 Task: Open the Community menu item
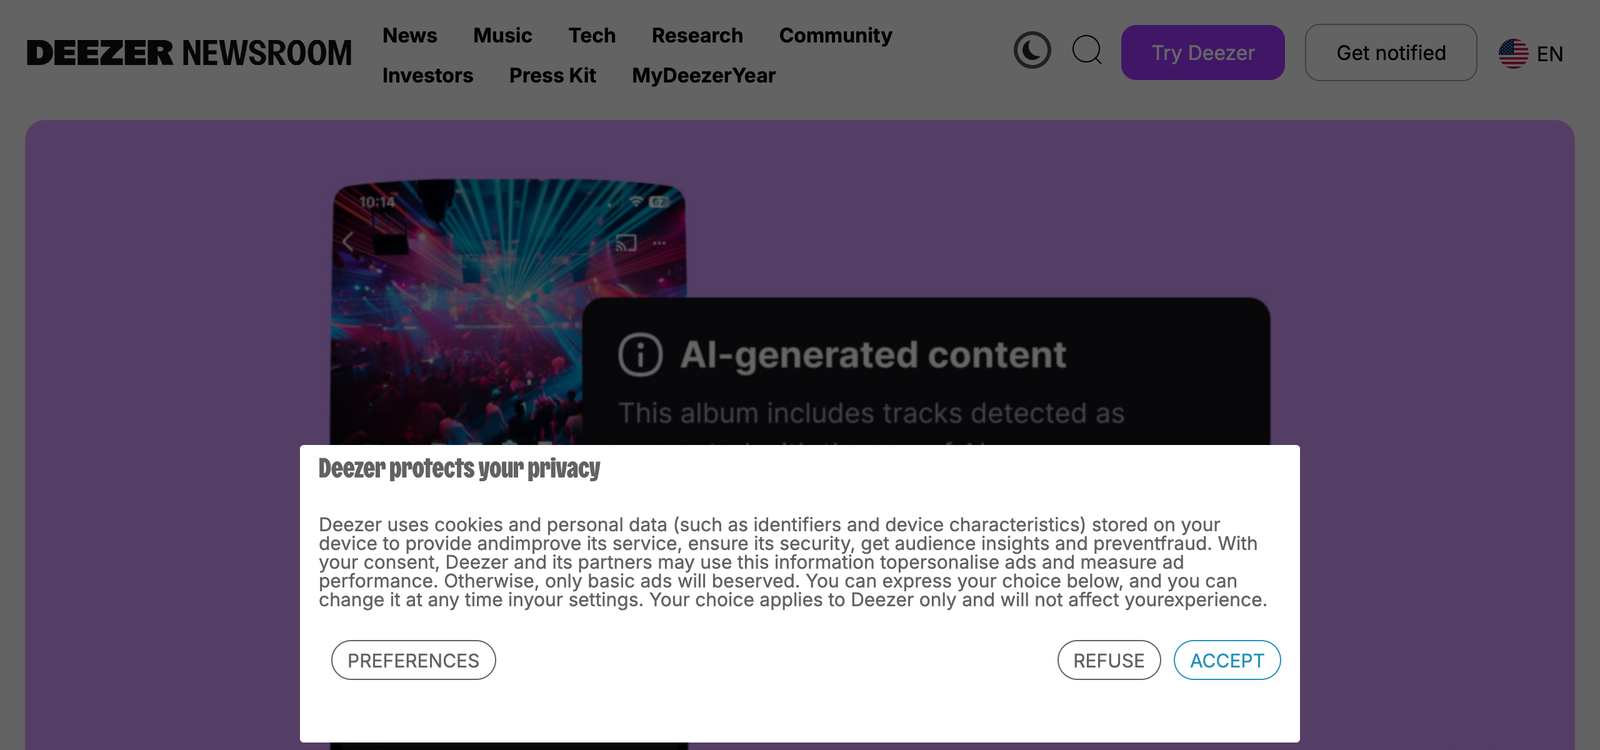pyautogui.click(x=836, y=36)
